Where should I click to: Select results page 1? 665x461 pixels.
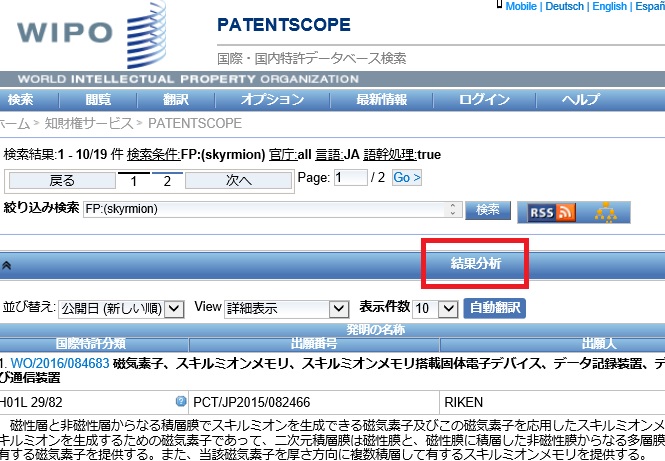pos(134,181)
